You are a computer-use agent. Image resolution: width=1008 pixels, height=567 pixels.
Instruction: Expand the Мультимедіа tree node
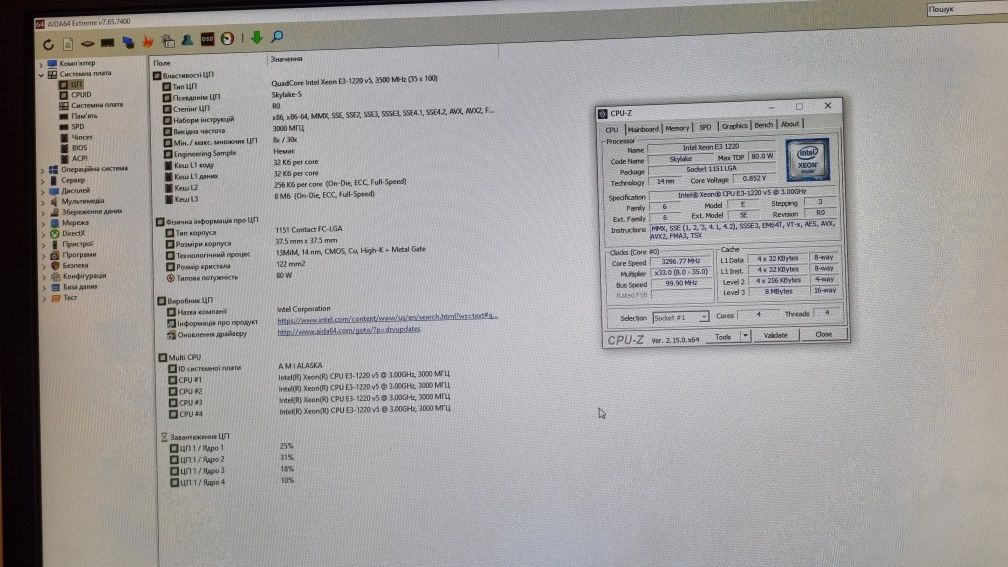44,202
